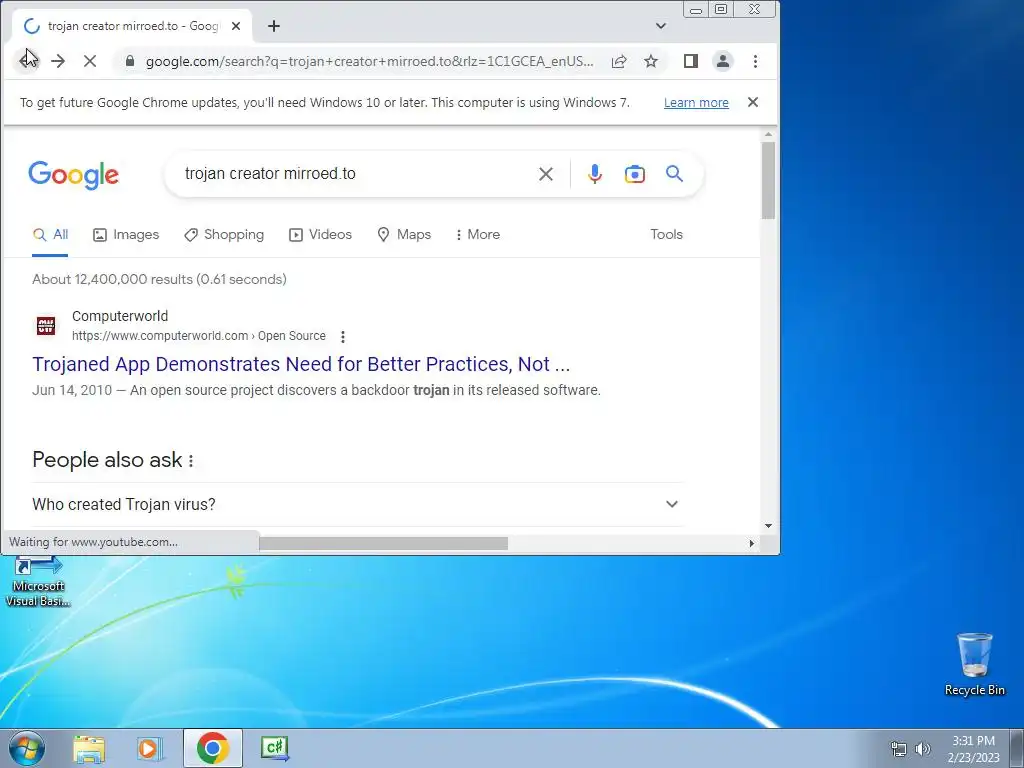Open the tab search dropdown arrow
1024x768 pixels.
coord(660,26)
